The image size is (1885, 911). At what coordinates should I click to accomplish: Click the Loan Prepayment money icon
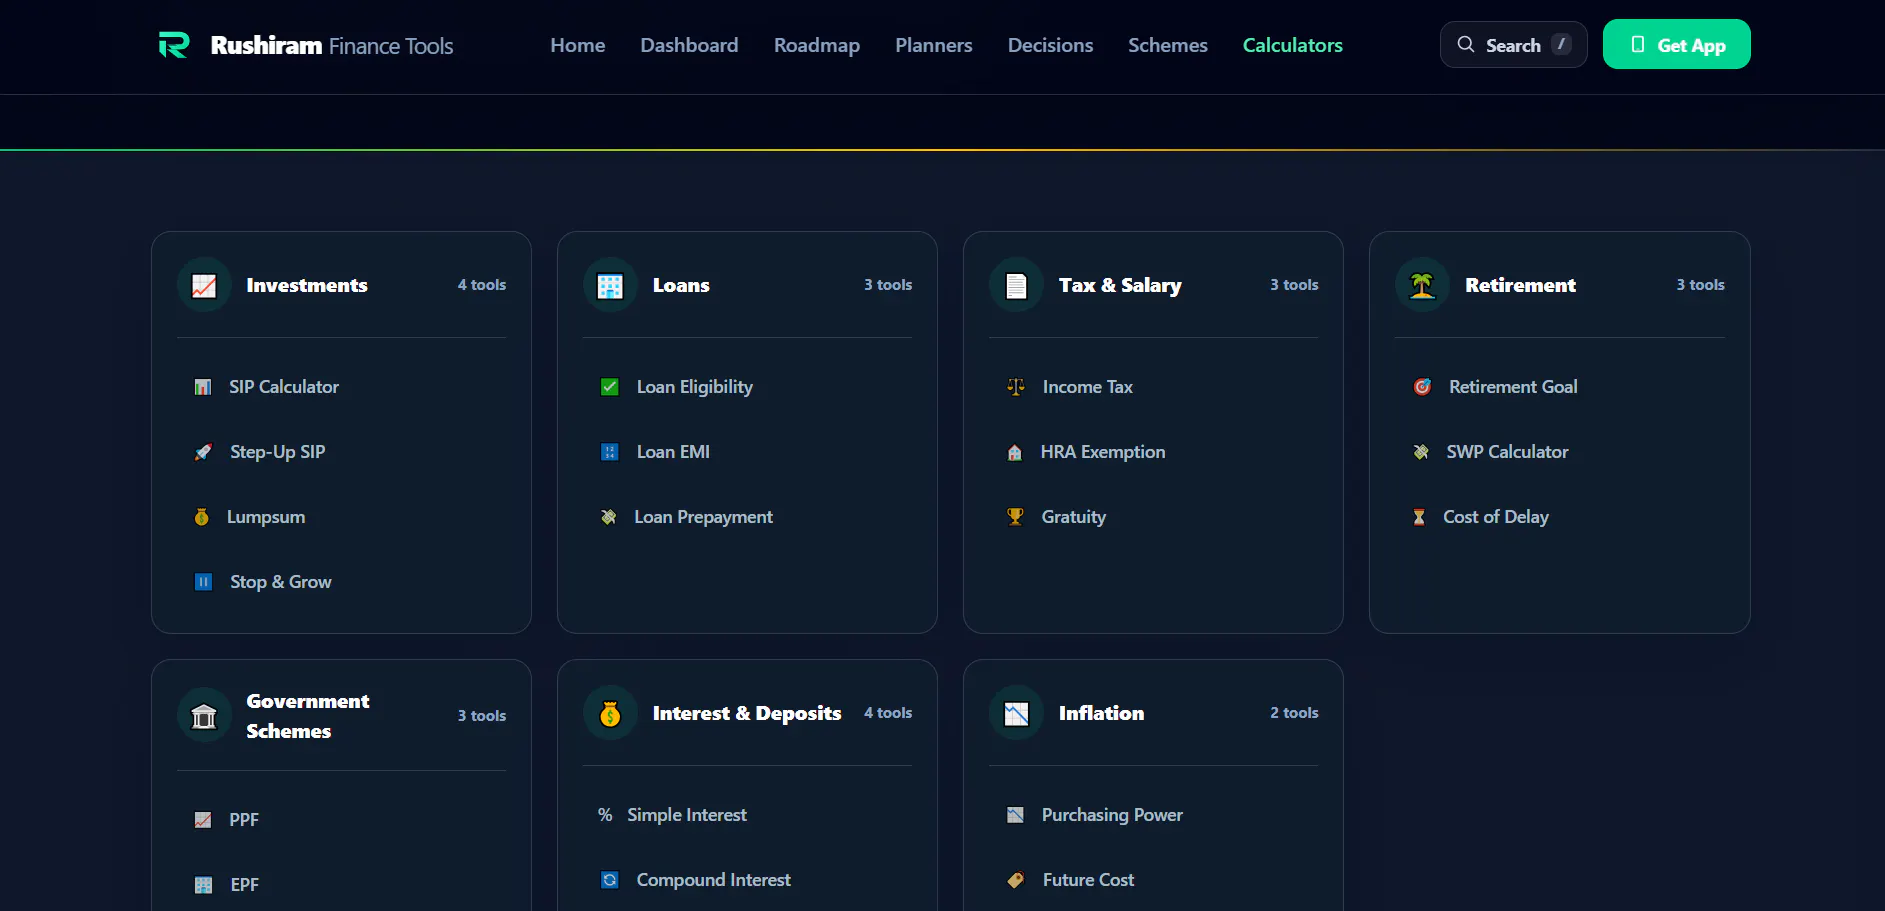point(608,517)
